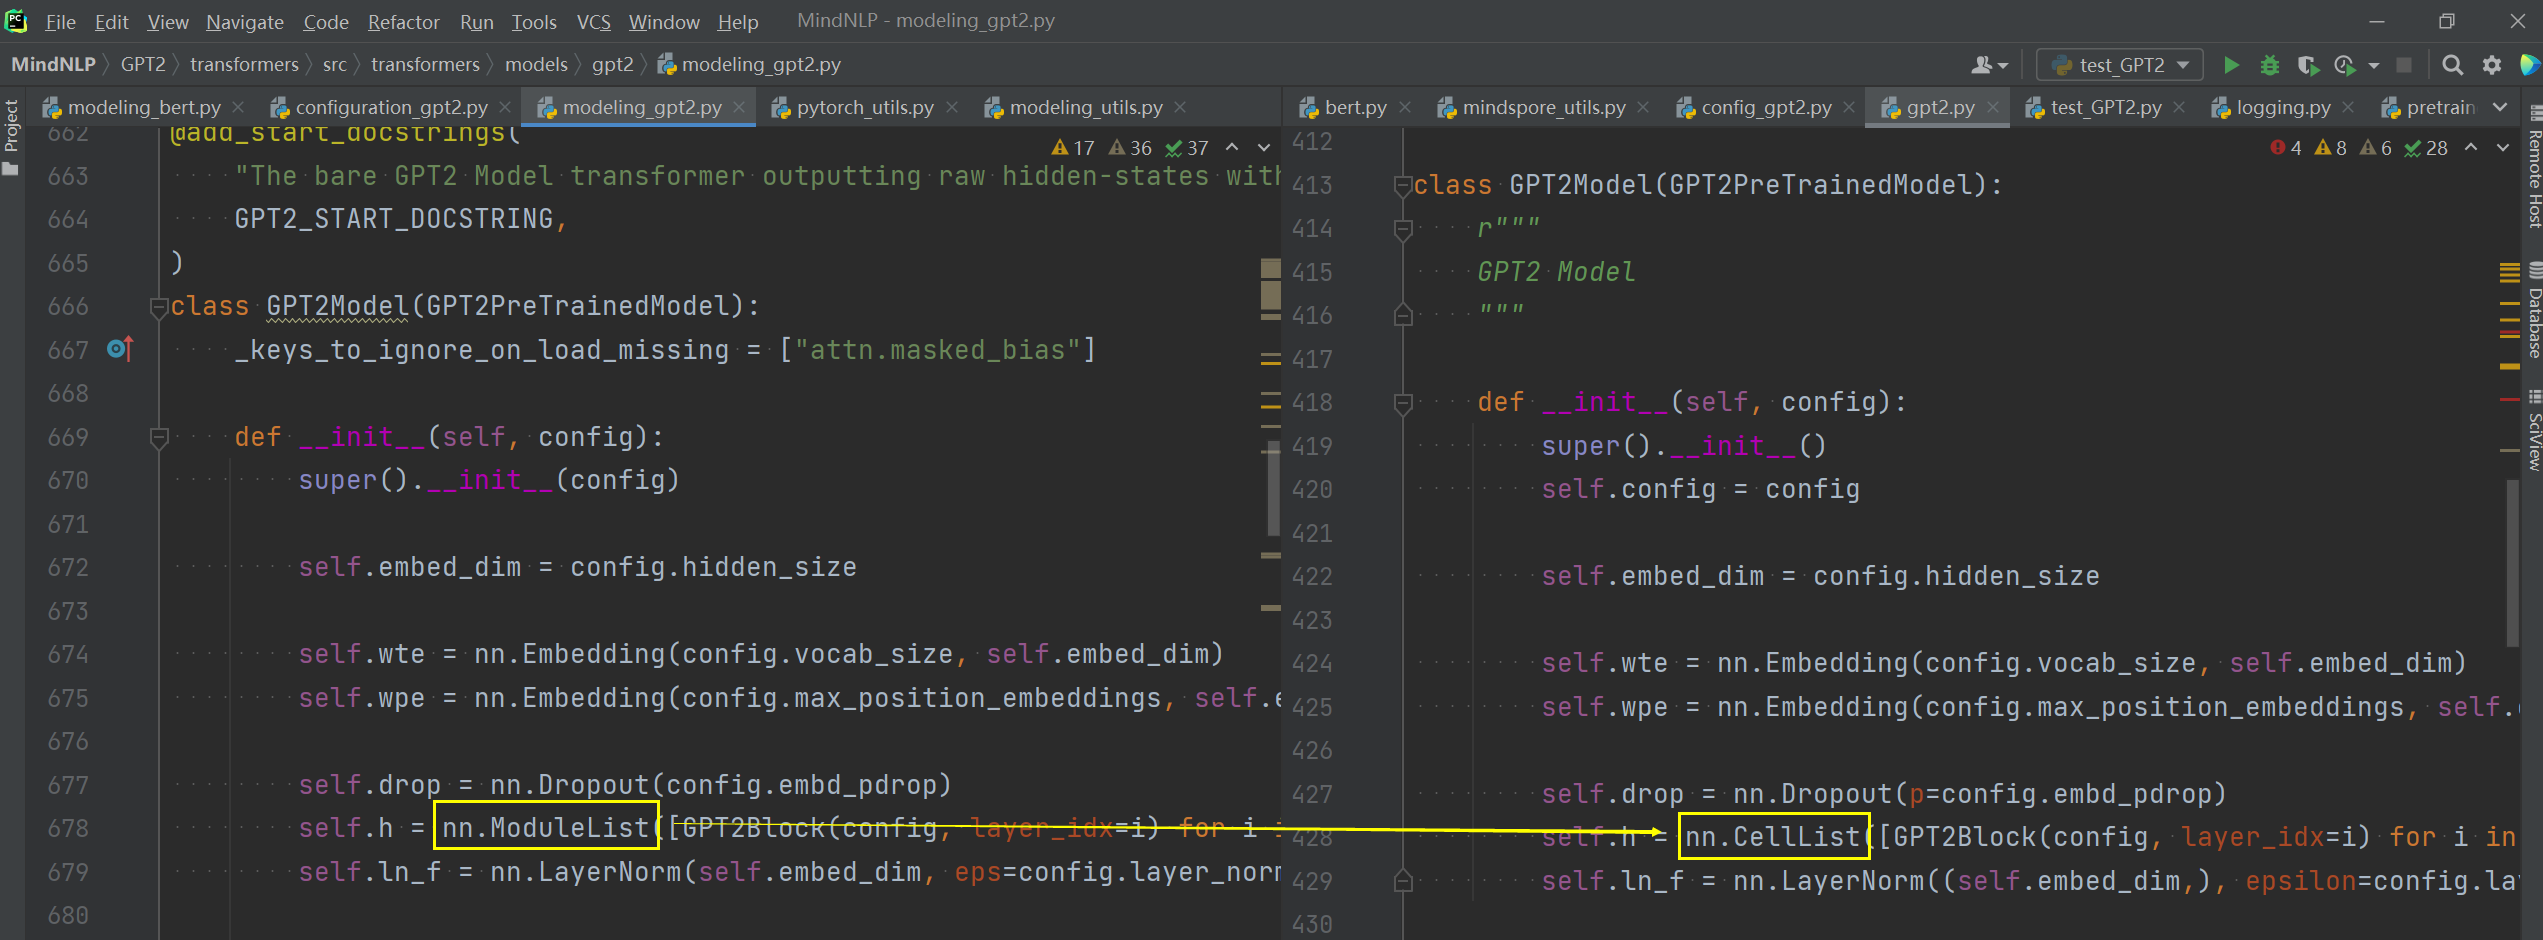Close the modeling_bert.py tab
Image resolution: width=2543 pixels, height=940 pixels.
tap(238, 107)
